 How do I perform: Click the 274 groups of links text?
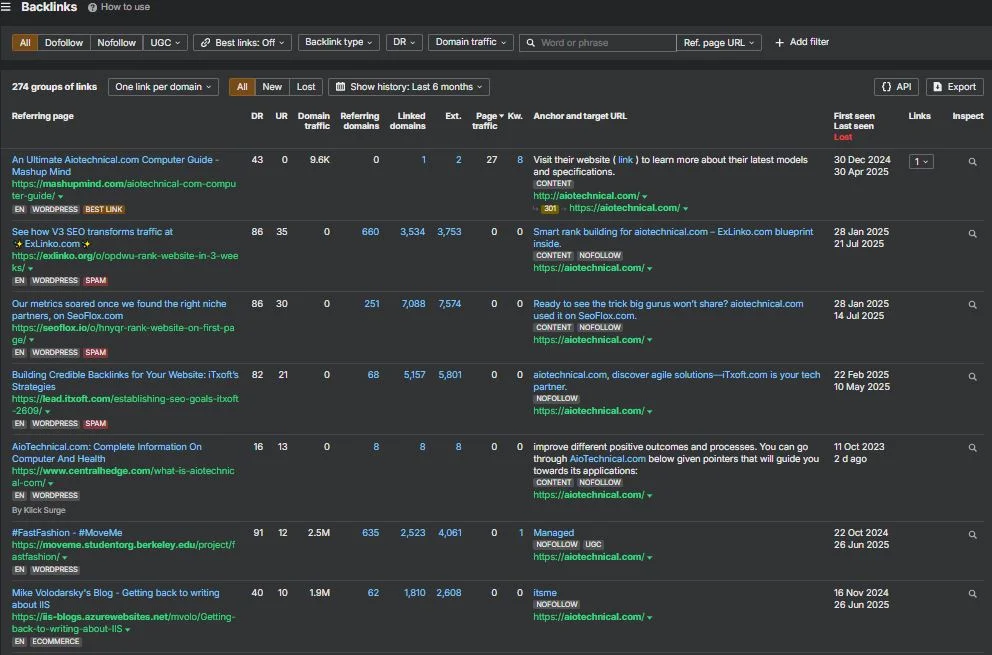pyautogui.click(x=54, y=87)
